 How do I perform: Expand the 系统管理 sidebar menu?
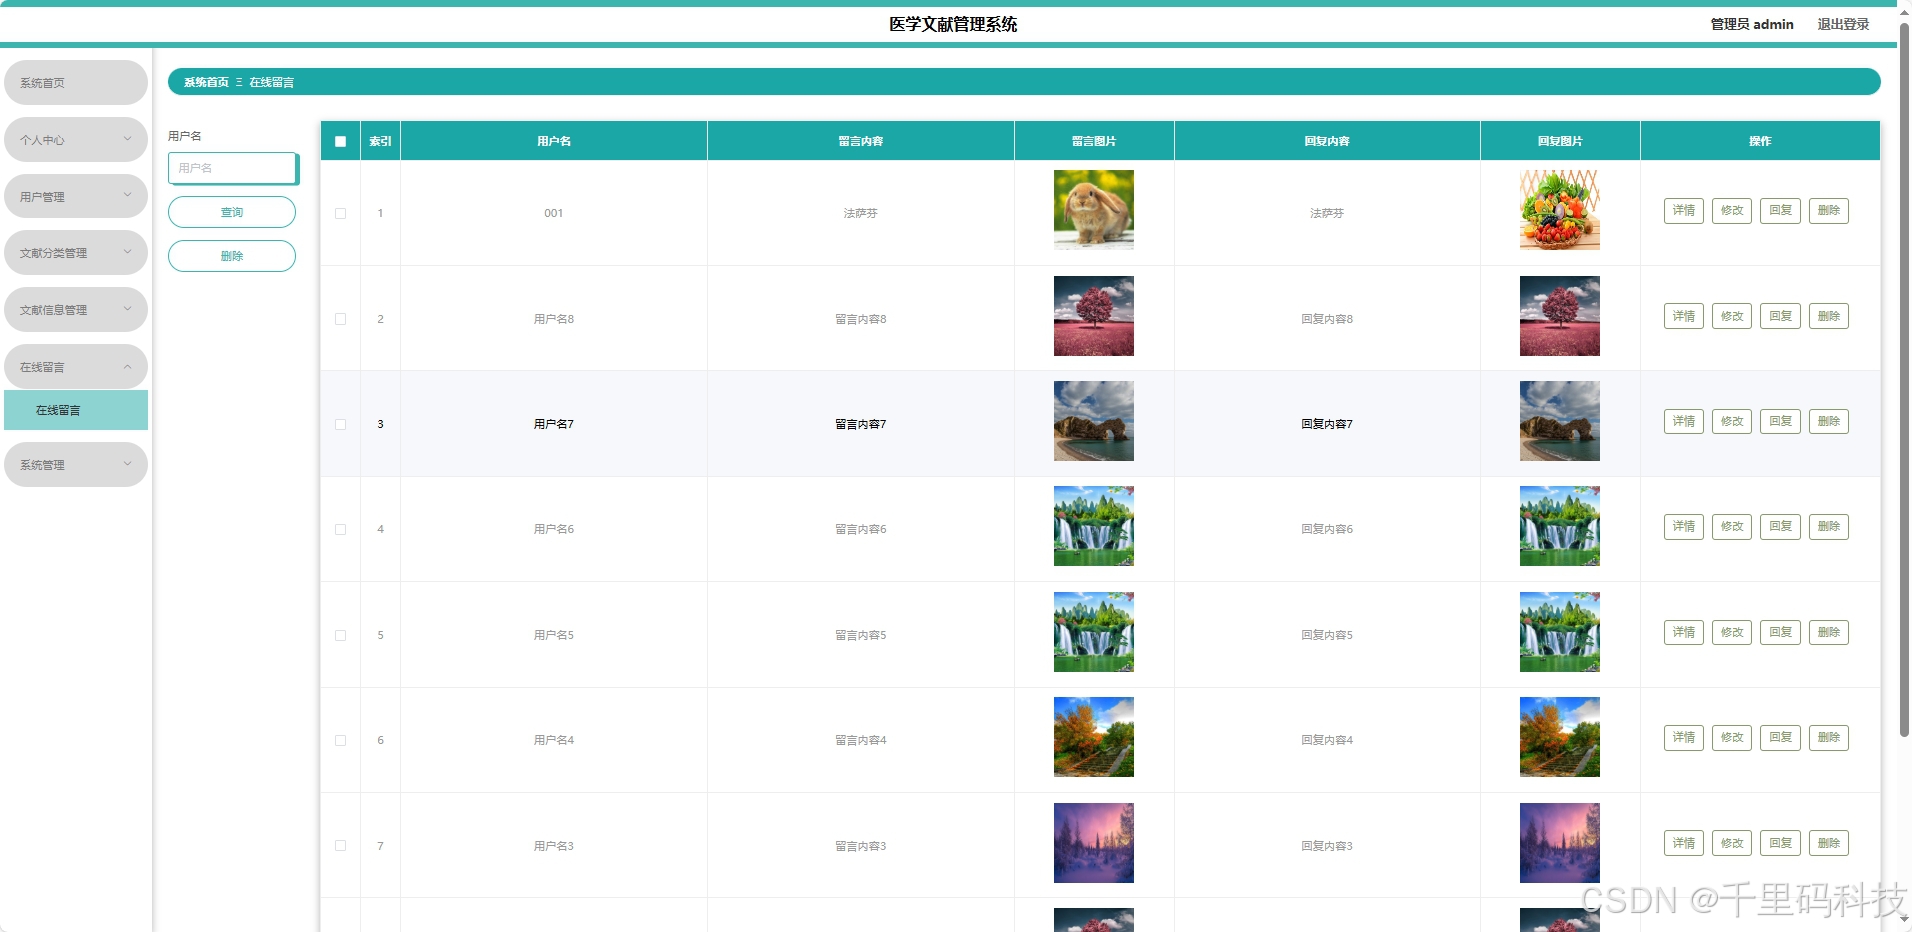coord(76,465)
